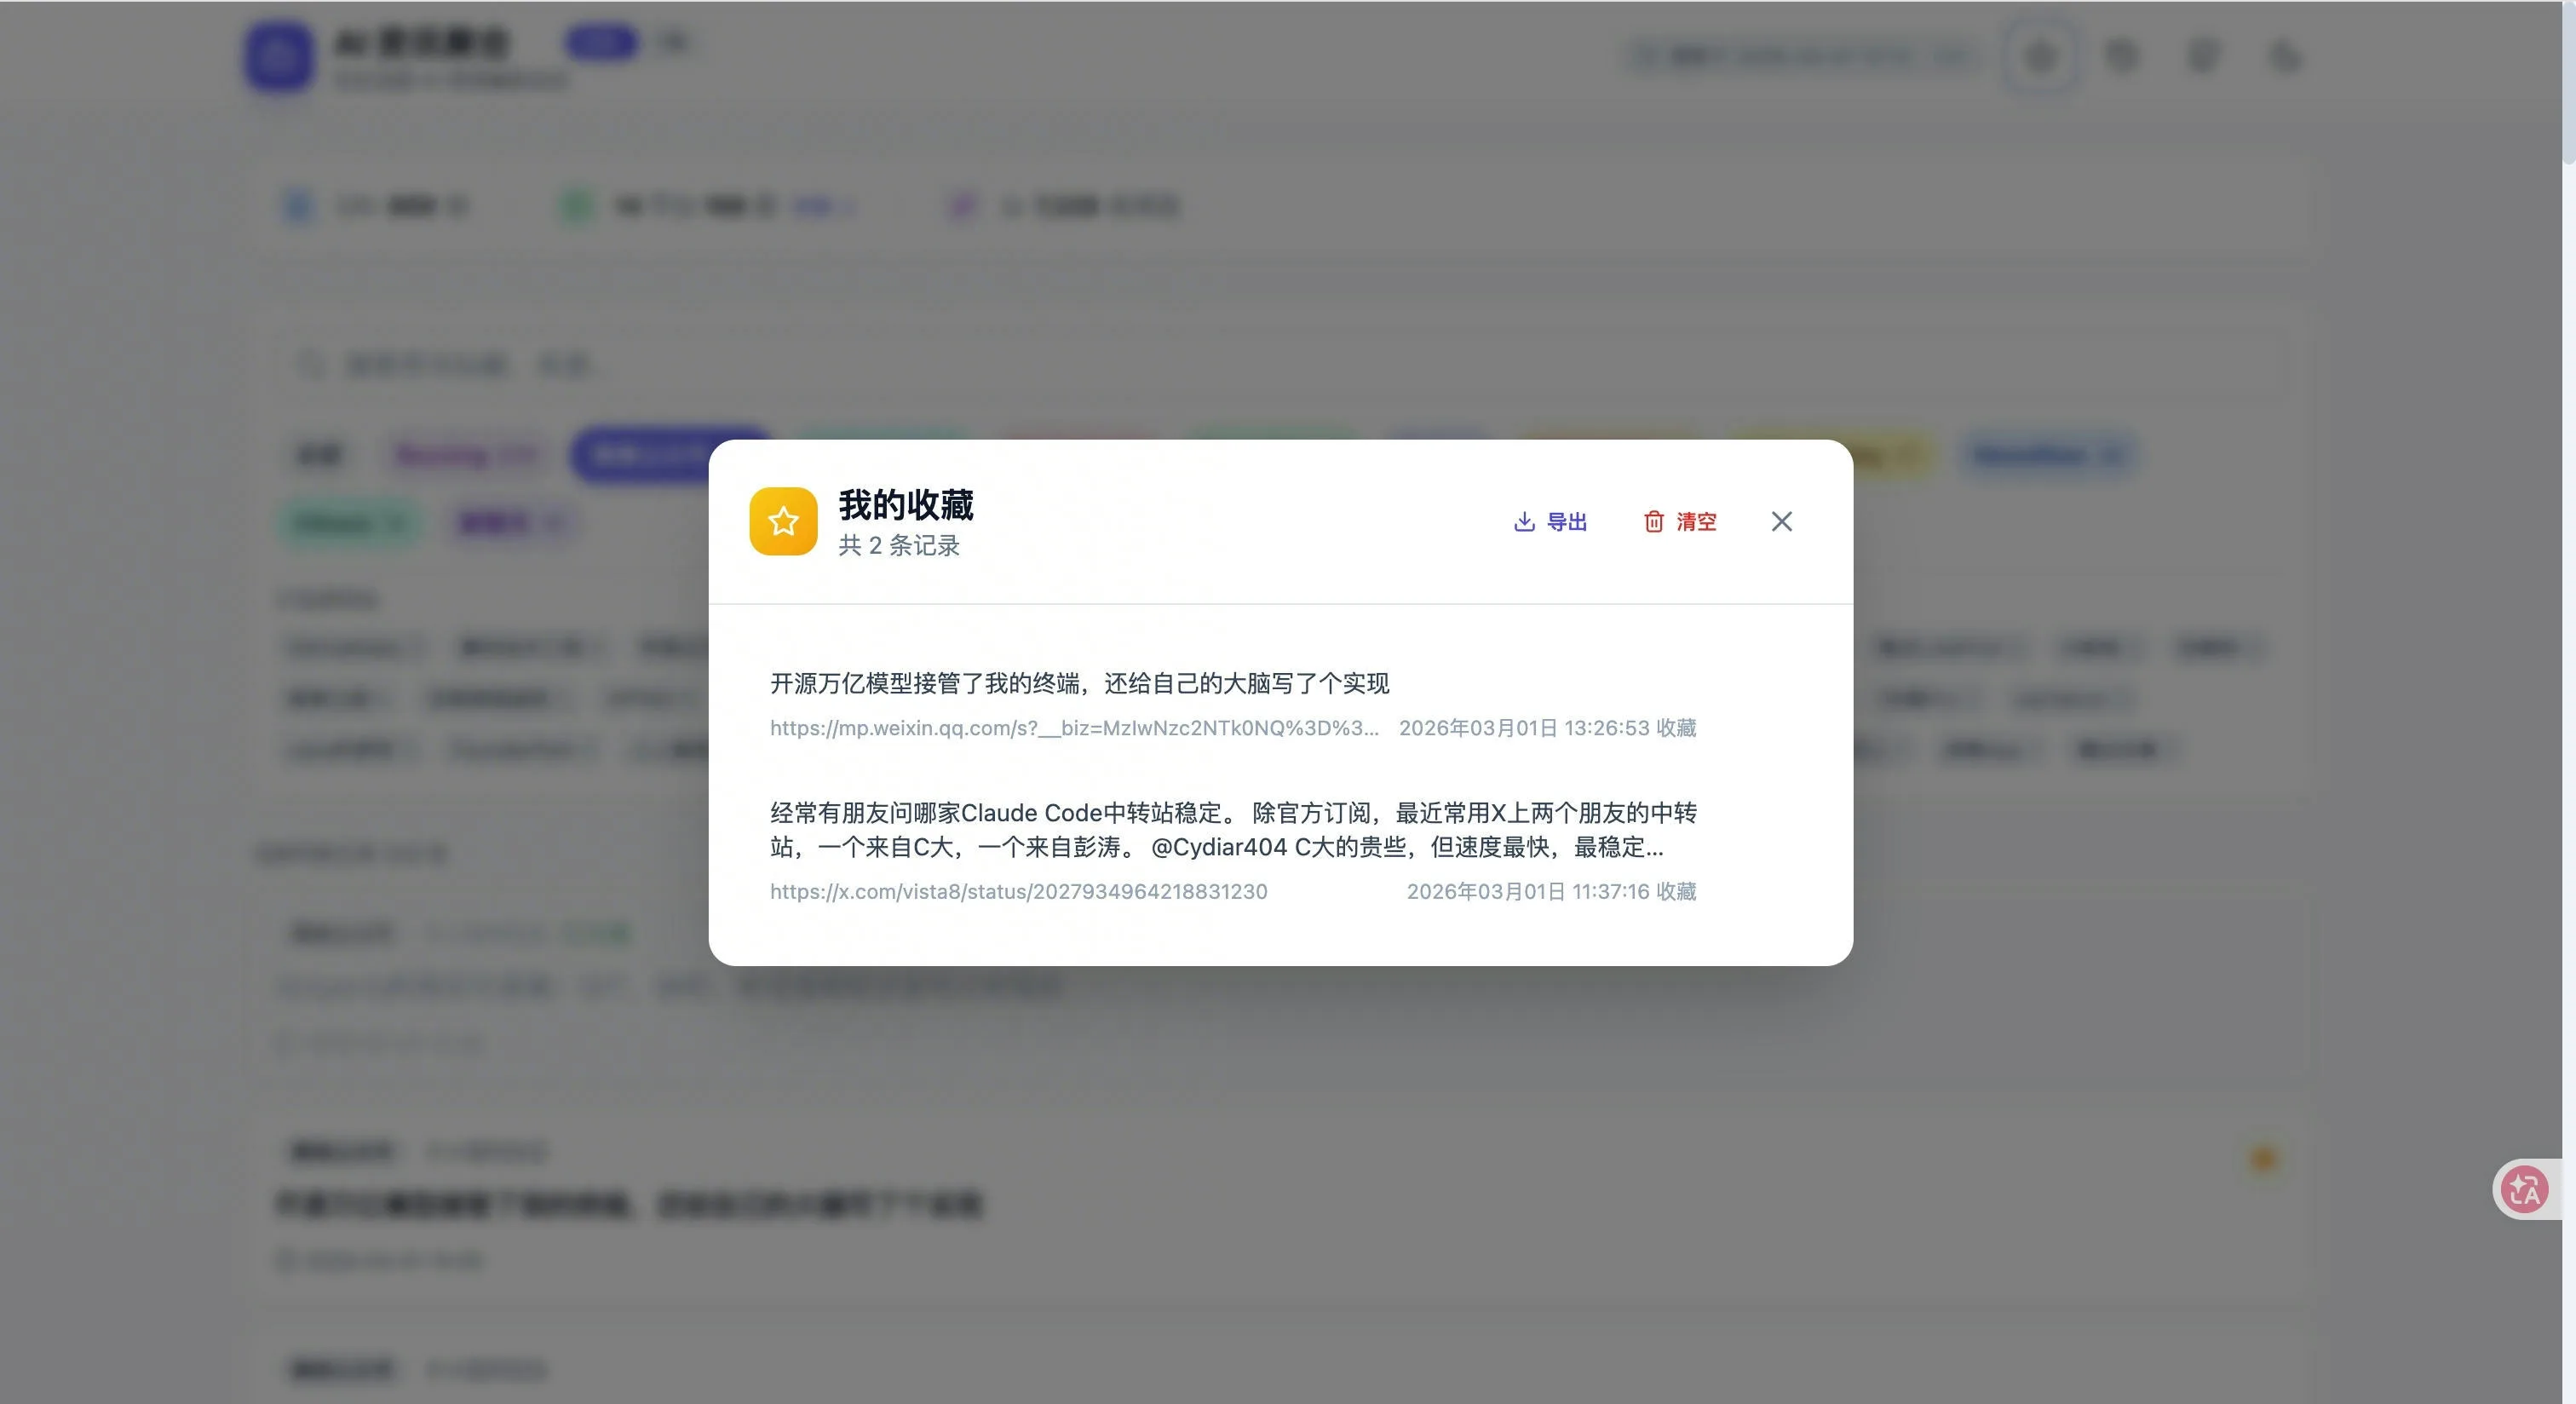2576x1404 pixels.
Task: Close the 我的收藏 dialog
Action: 1781,521
